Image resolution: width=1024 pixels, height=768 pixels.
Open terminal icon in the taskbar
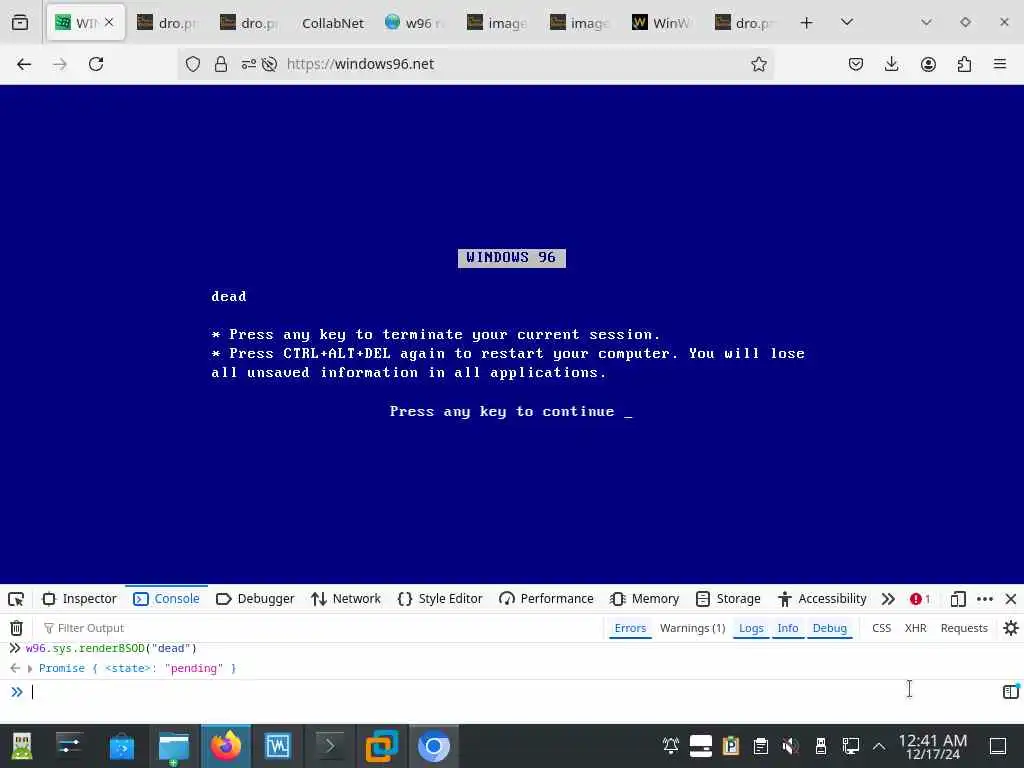coord(330,746)
